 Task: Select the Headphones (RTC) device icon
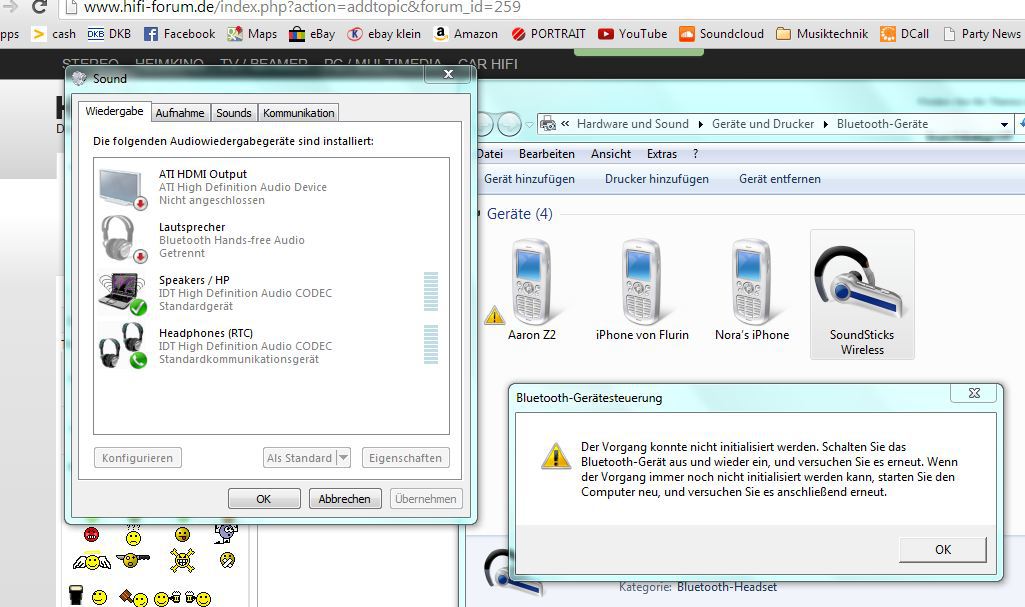pos(122,346)
